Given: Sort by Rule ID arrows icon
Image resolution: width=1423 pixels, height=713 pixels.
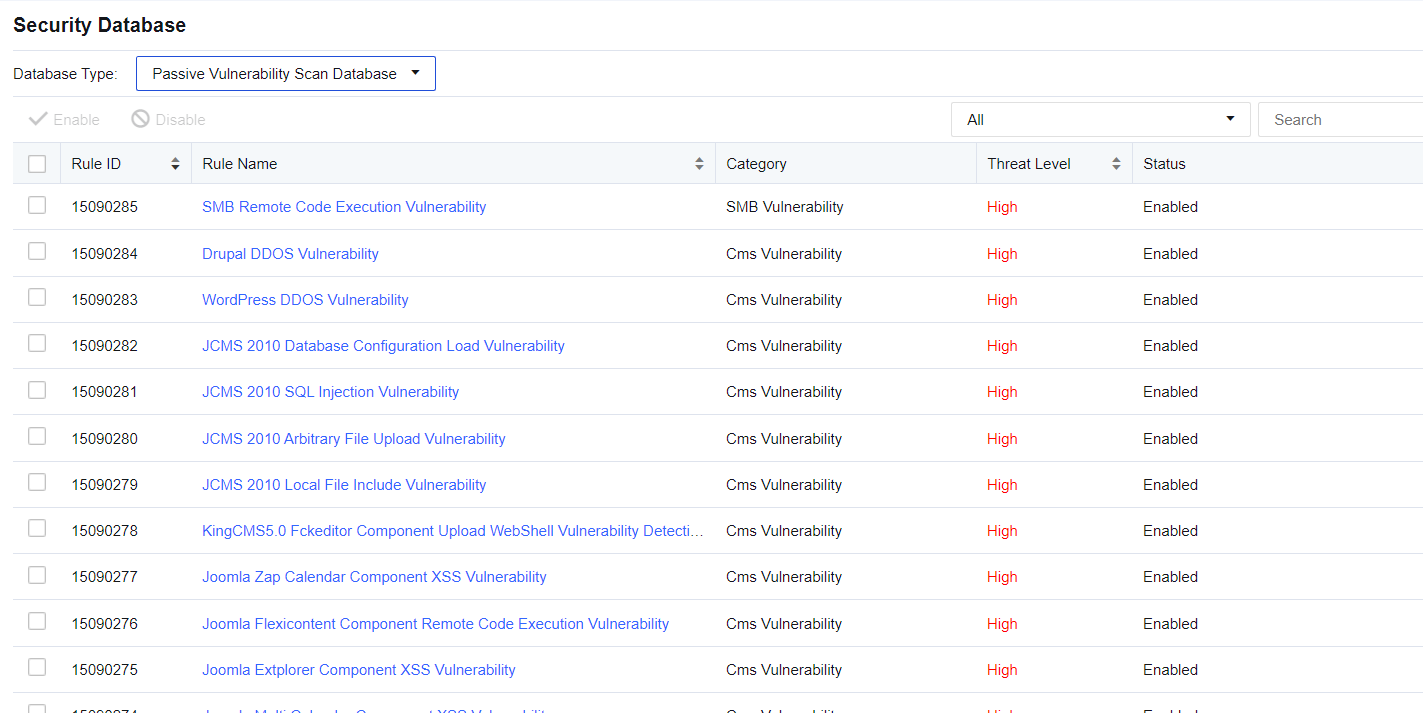Looking at the screenshot, I should pos(176,164).
